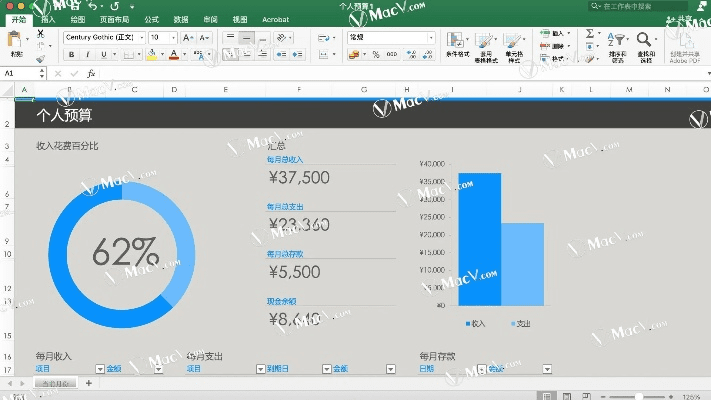
Task: Click the insert function fx icon
Action: point(91,73)
